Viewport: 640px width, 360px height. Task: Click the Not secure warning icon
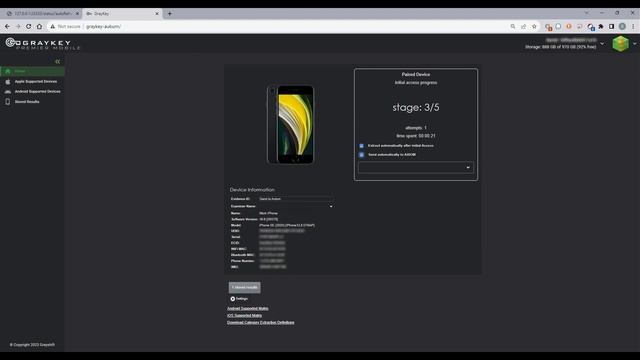[53, 27]
